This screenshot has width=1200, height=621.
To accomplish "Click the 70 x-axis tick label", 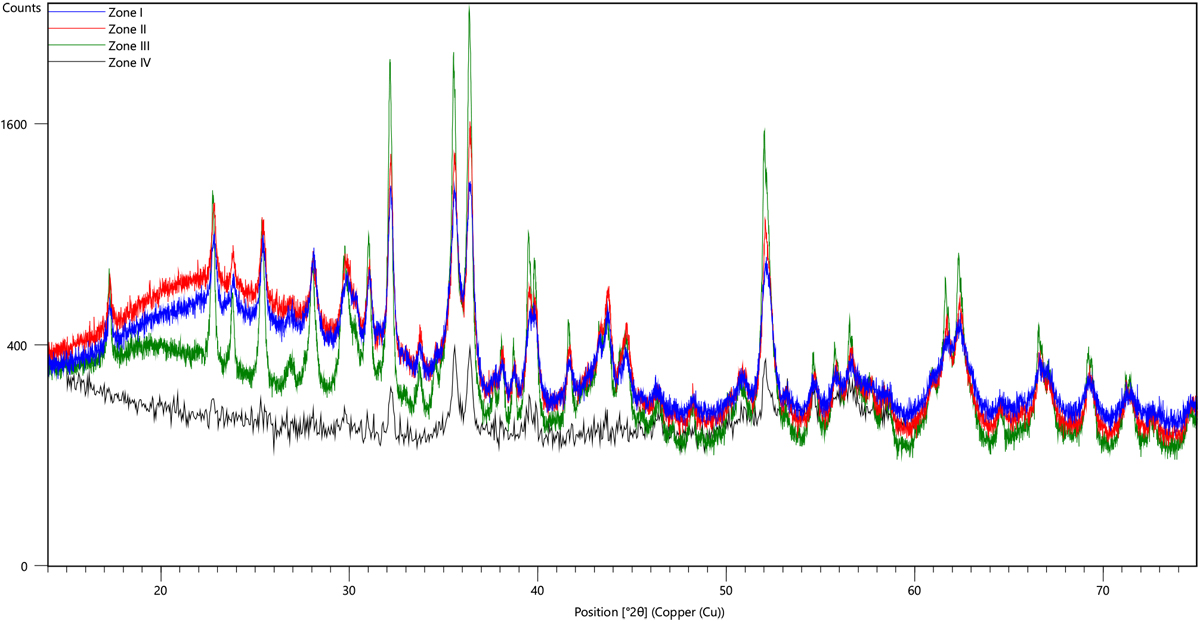I will tap(1103, 589).
